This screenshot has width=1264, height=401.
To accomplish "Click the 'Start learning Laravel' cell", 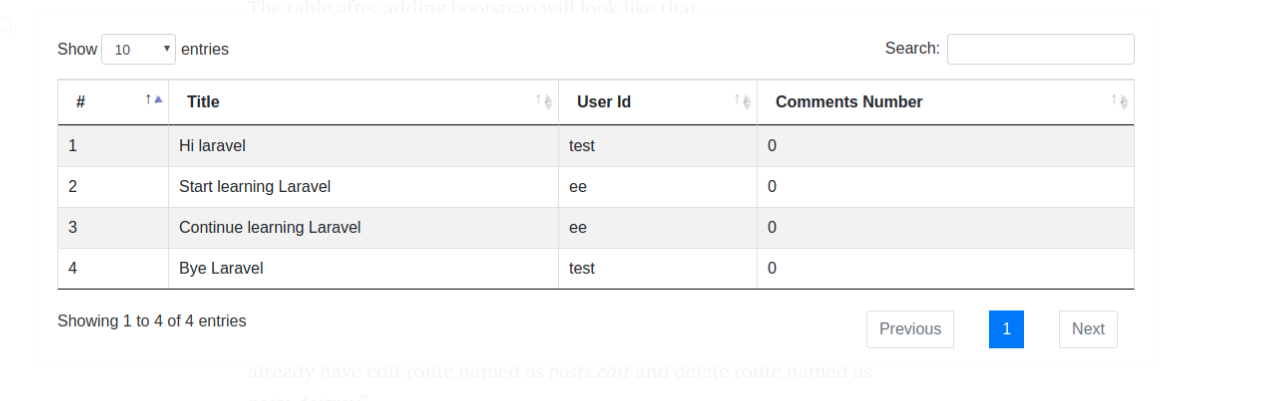I will (254, 187).
